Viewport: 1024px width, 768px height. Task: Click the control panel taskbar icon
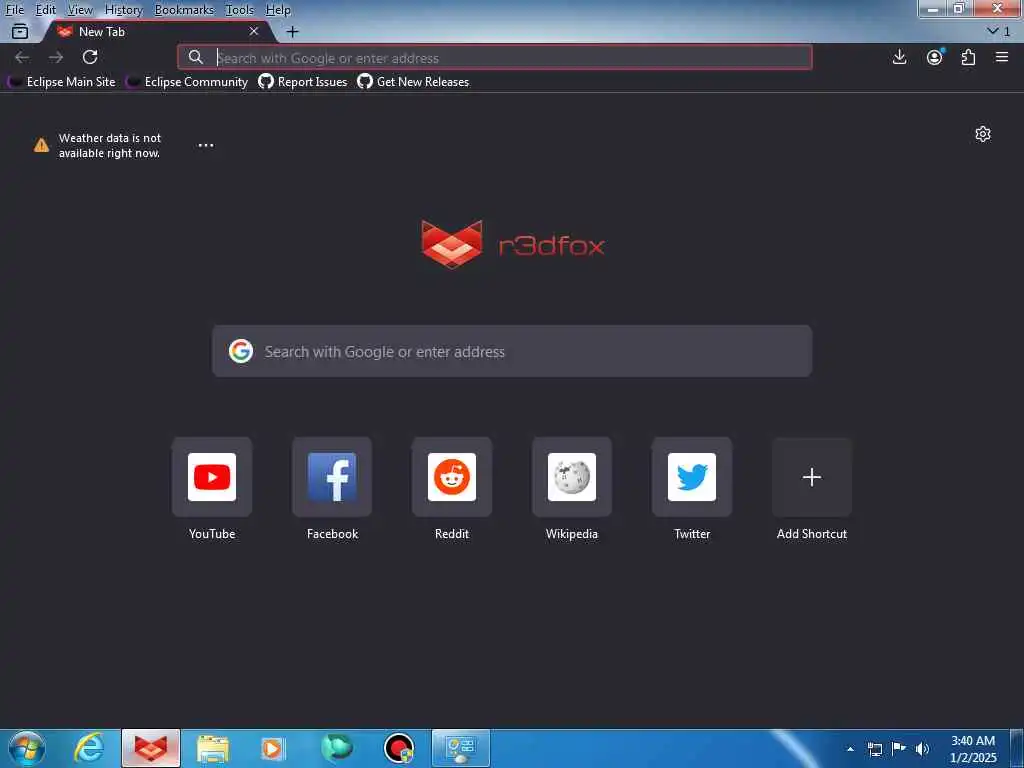[461, 748]
